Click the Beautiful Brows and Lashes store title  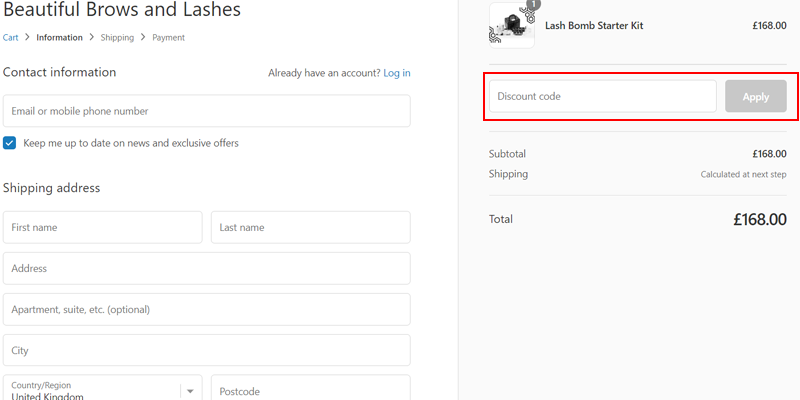(x=122, y=11)
